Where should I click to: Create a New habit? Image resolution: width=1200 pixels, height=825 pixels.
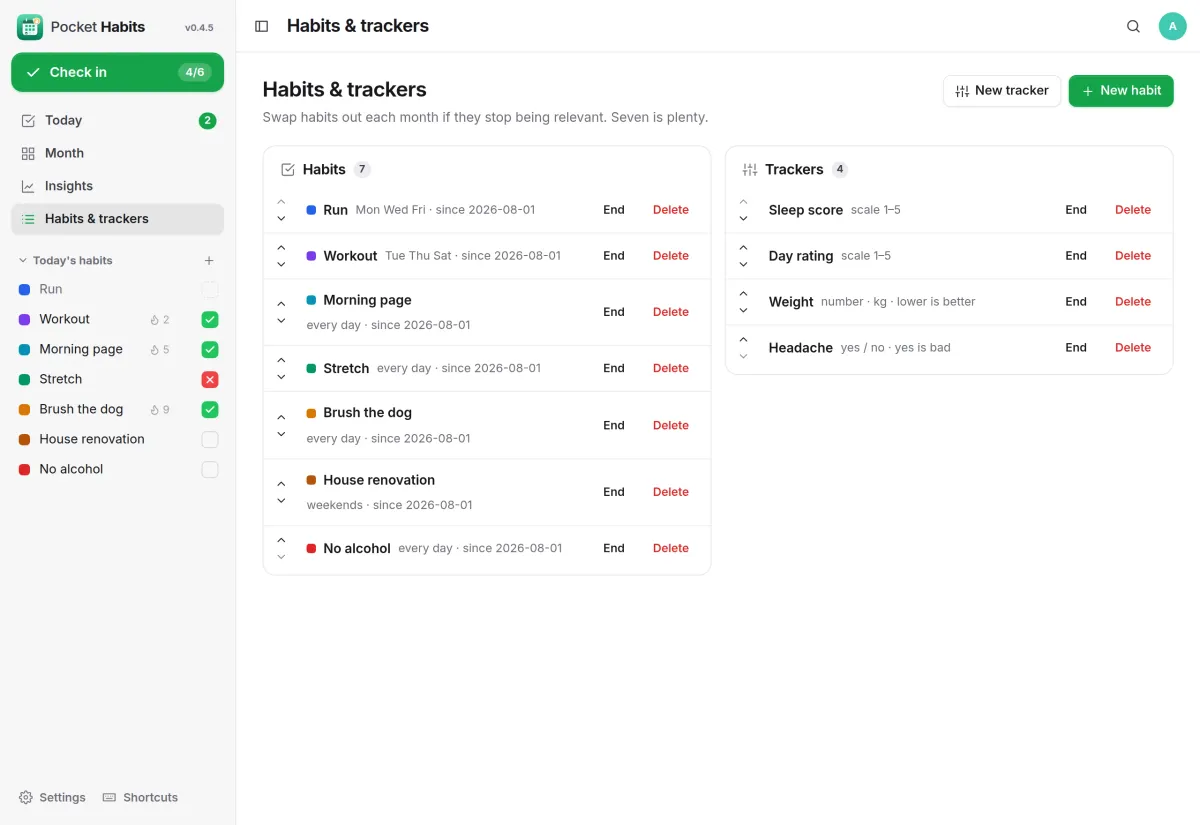pos(1121,91)
